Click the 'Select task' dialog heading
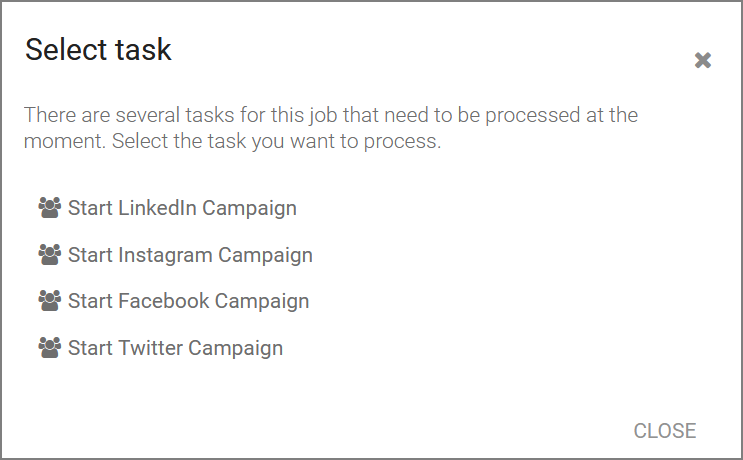 98,49
